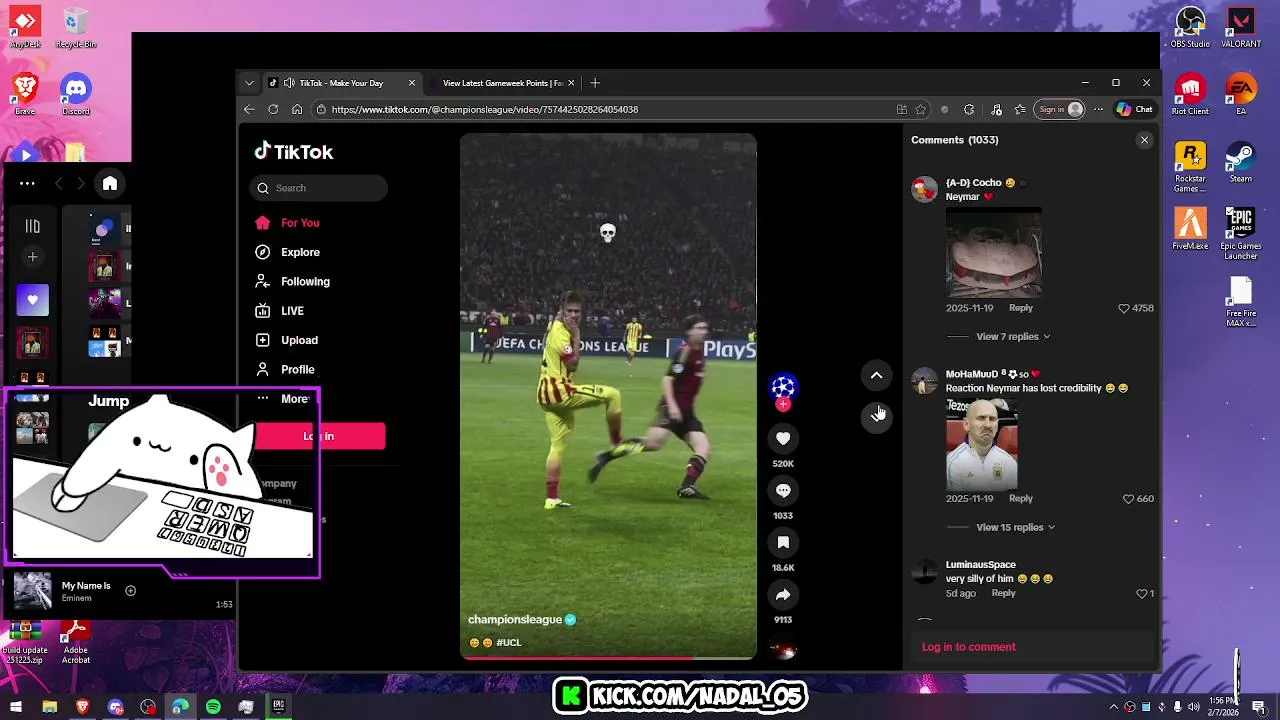Click the browser back arrow
This screenshot has width=1280, height=720.
[249, 109]
